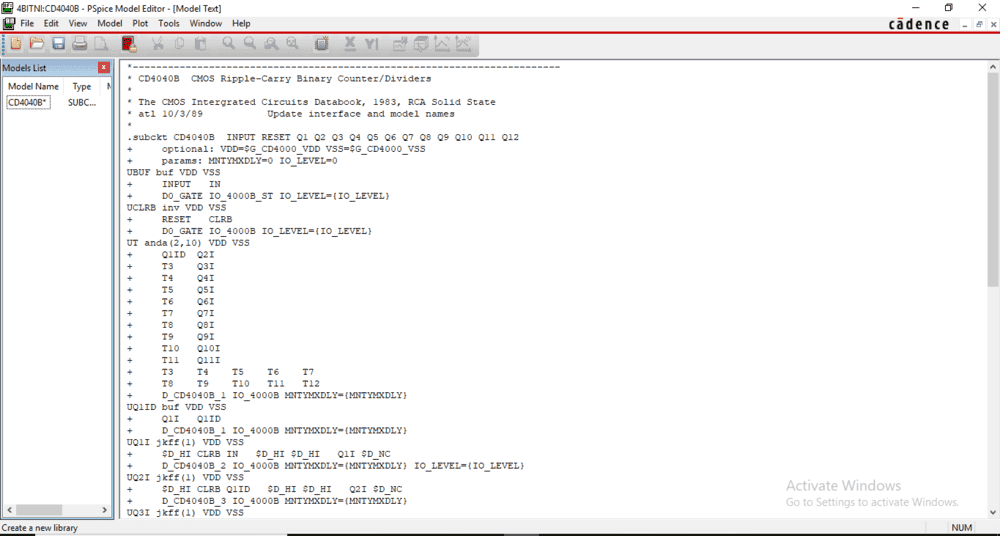Image resolution: width=1000 pixels, height=536 pixels.
Task: Select the CD4040B* model in Models List
Action: click(28, 102)
